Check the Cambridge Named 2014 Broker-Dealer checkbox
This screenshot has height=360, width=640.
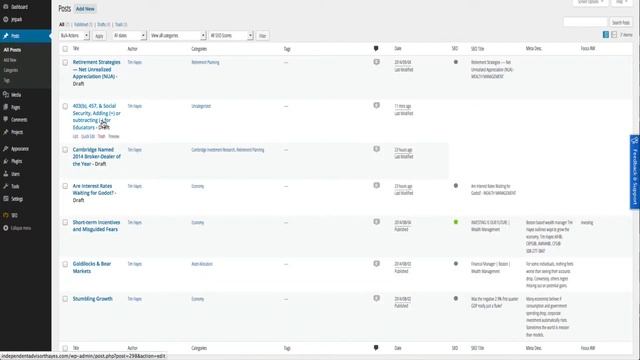tap(65, 150)
